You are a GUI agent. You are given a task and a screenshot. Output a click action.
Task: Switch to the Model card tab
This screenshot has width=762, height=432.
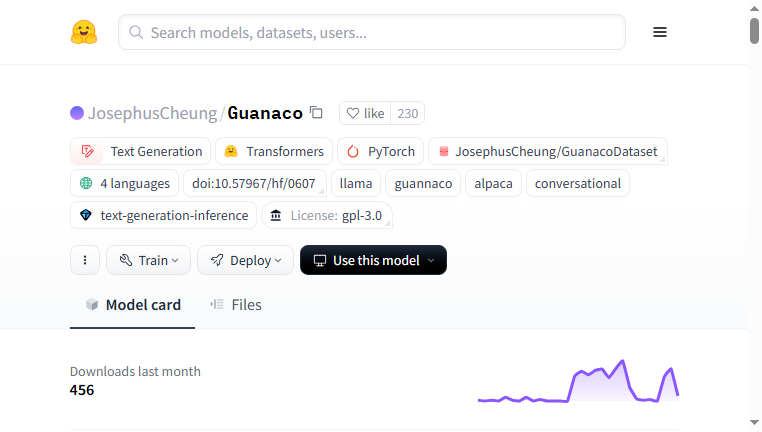click(x=133, y=305)
